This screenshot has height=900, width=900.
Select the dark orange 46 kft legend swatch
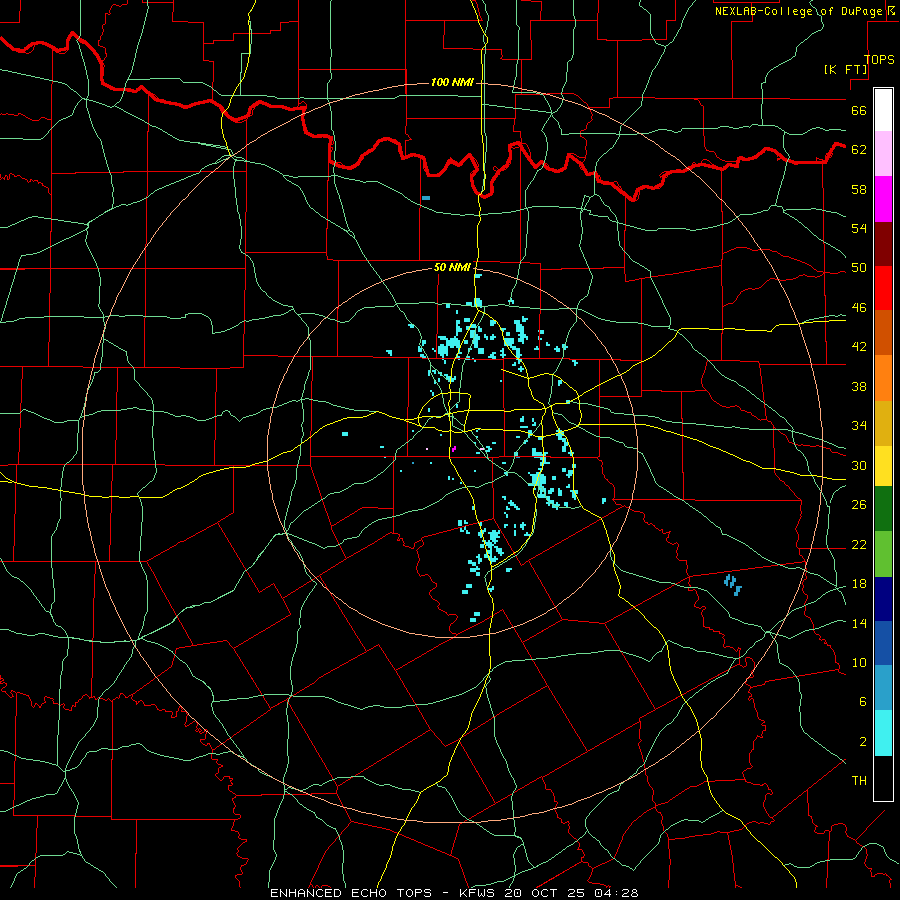[883, 333]
